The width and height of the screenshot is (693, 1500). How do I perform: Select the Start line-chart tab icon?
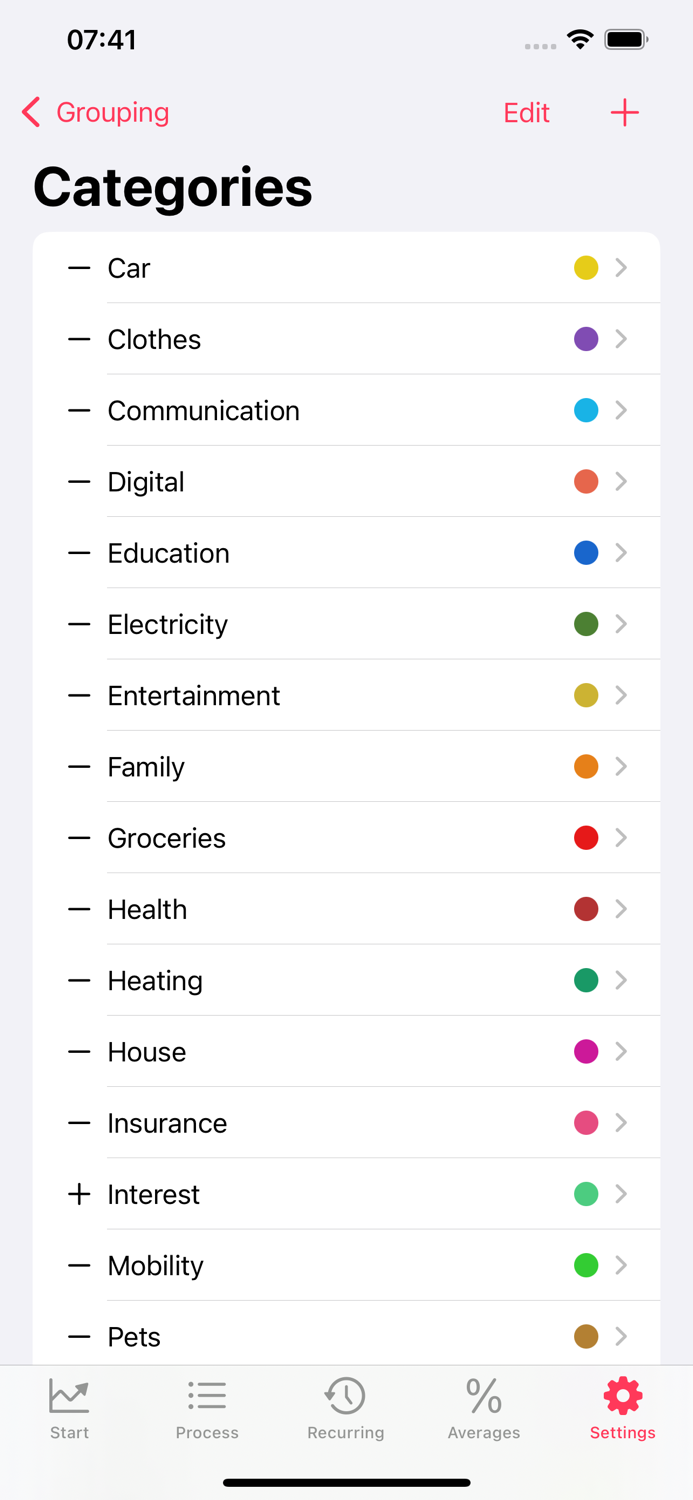(x=68, y=1395)
